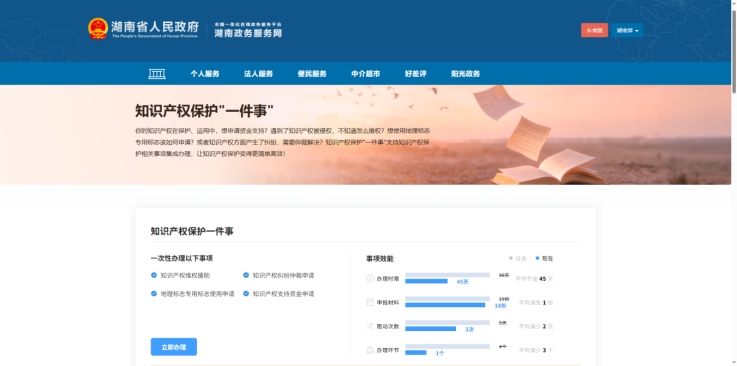Click the 过去 legend marker
This screenshot has width=737, height=366.
tap(511, 258)
